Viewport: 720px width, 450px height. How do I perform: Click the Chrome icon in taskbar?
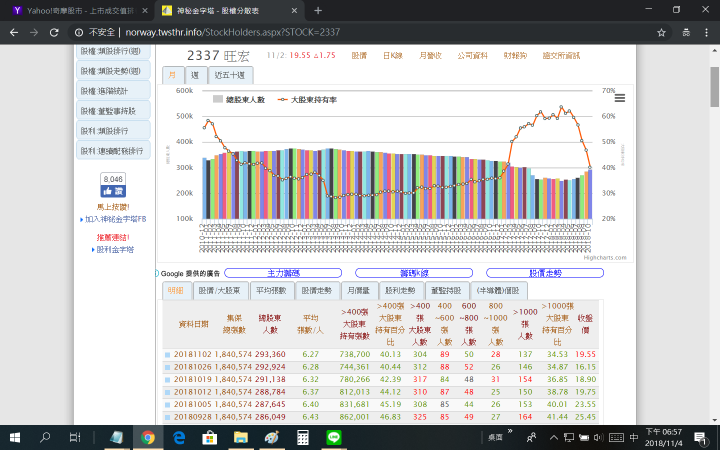(148, 438)
